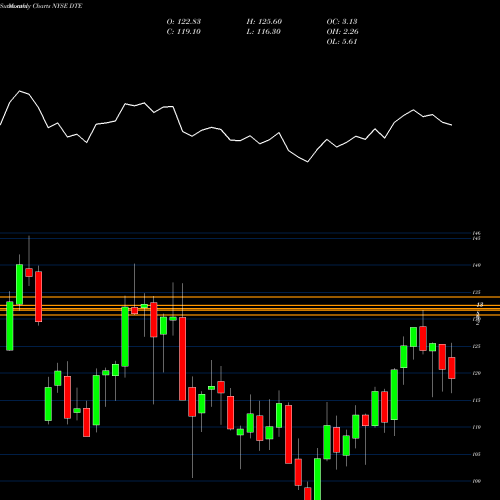Click the high value H: 125.60
The width and height of the screenshot is (500, 500).
(x=264, y=22)
